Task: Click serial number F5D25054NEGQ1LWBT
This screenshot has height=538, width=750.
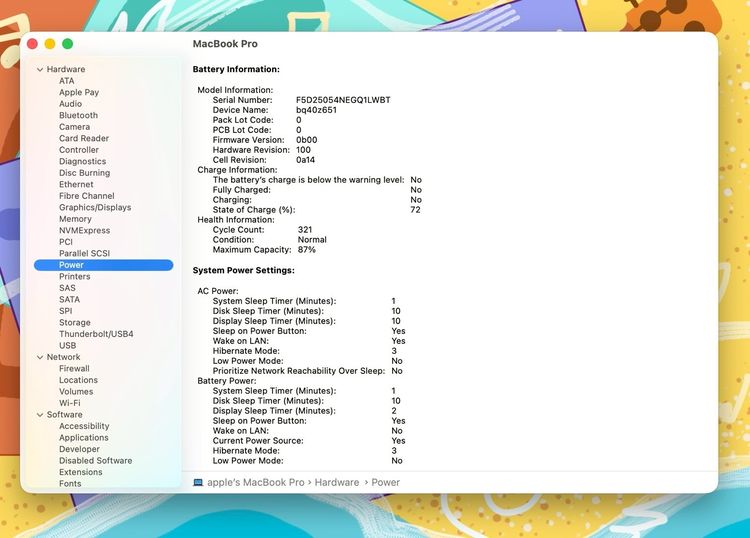Action: coord(343,100)
